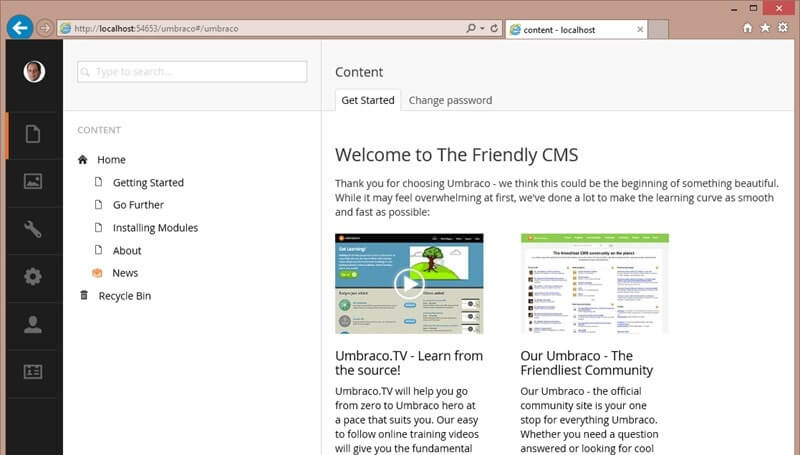
Task: Minimize the browser window
Action: [x=734, y=9]
